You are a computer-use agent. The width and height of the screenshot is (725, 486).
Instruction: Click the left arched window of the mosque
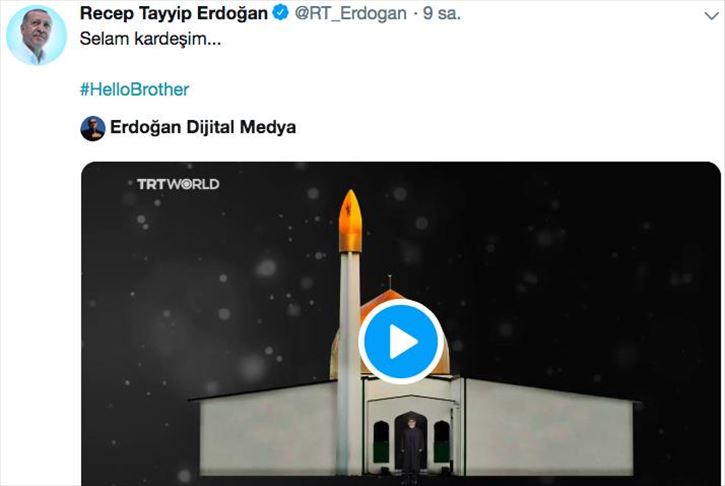381,442
